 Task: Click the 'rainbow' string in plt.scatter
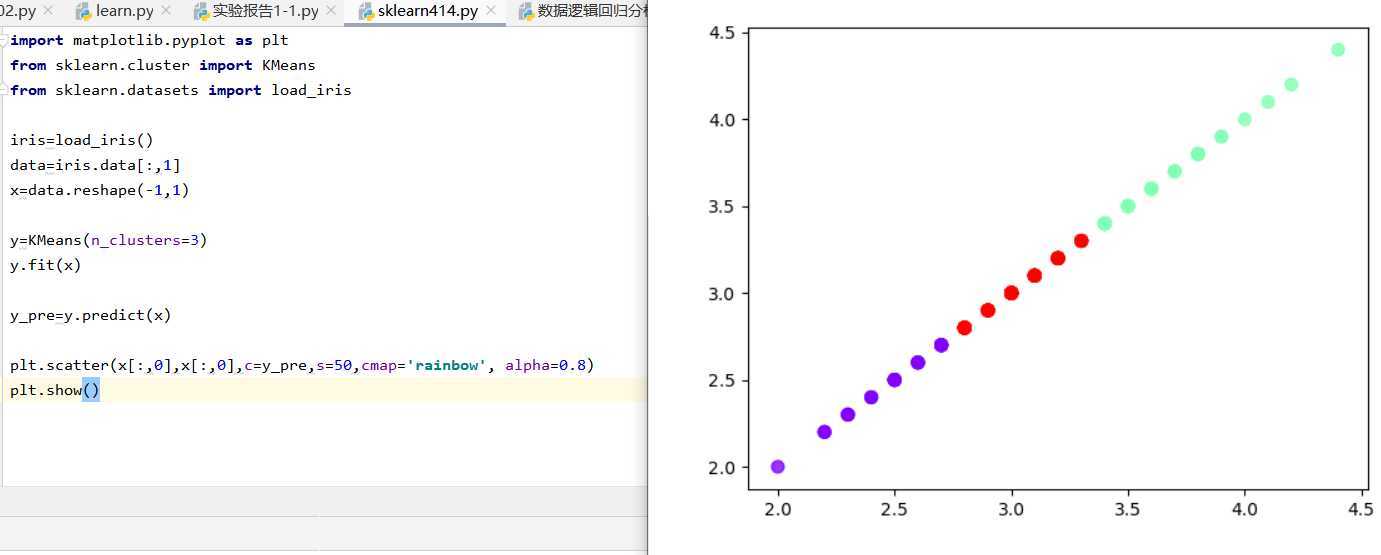coord(447,365)
